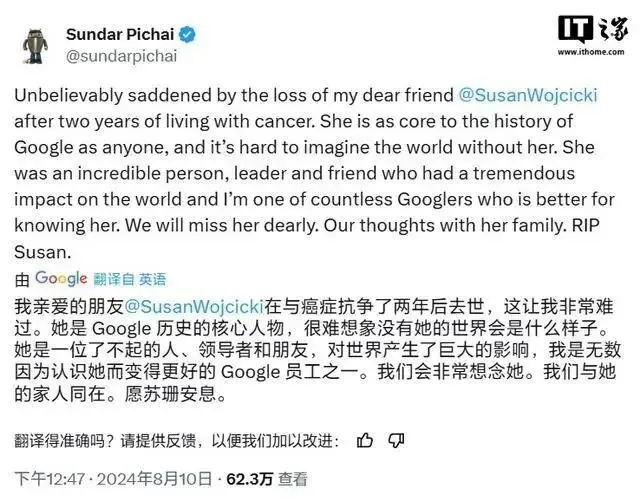The height and width of the screenshot is (502, 640).
Task: Click the thumbs-up translation feedback icon
Action: point(365,439)
